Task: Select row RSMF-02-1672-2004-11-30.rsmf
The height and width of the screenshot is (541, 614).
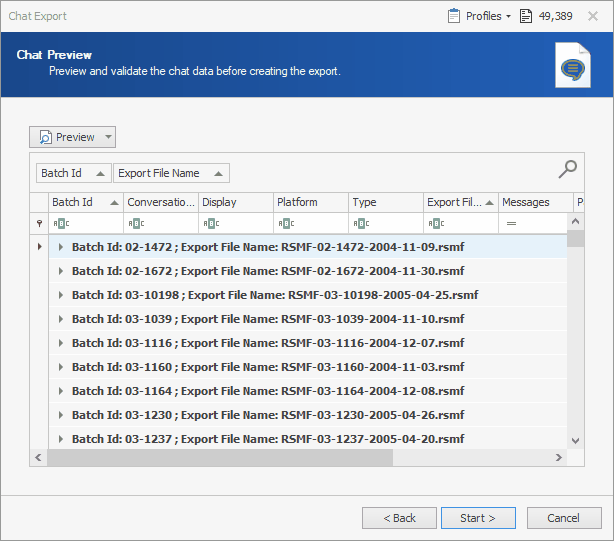Action: click(308, 271)
